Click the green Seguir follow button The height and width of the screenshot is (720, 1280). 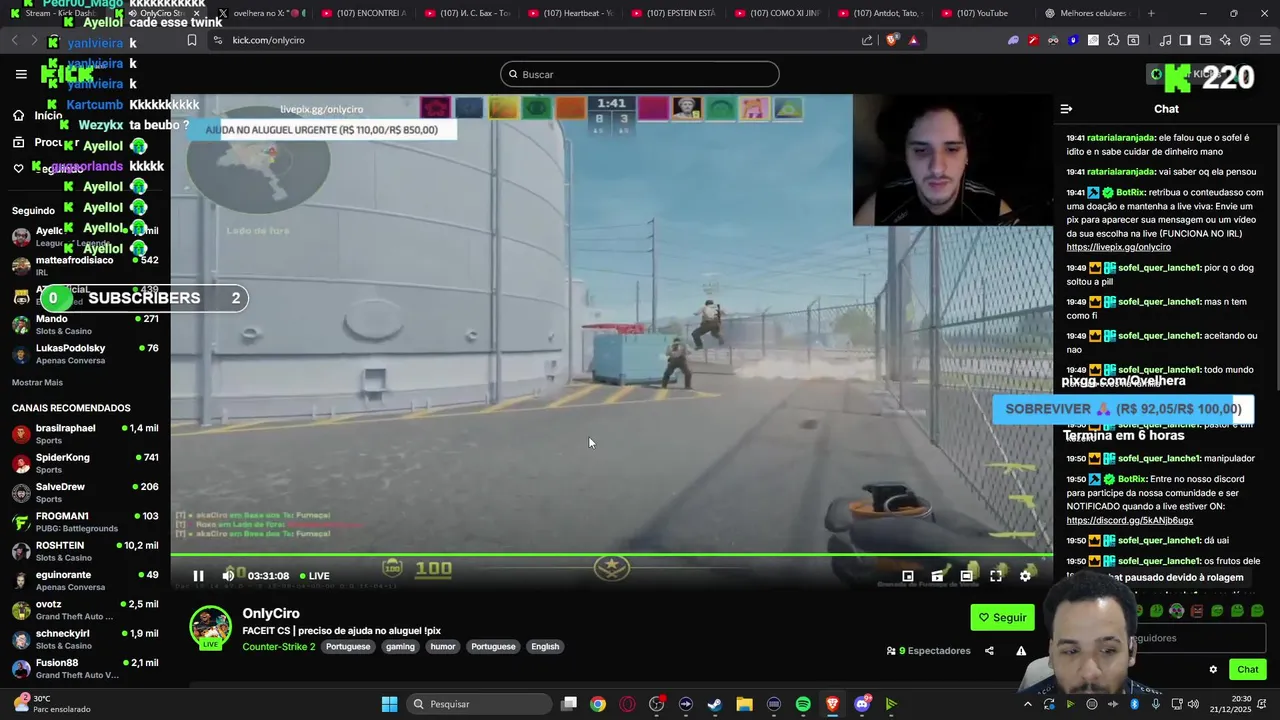pos(1002,617)
